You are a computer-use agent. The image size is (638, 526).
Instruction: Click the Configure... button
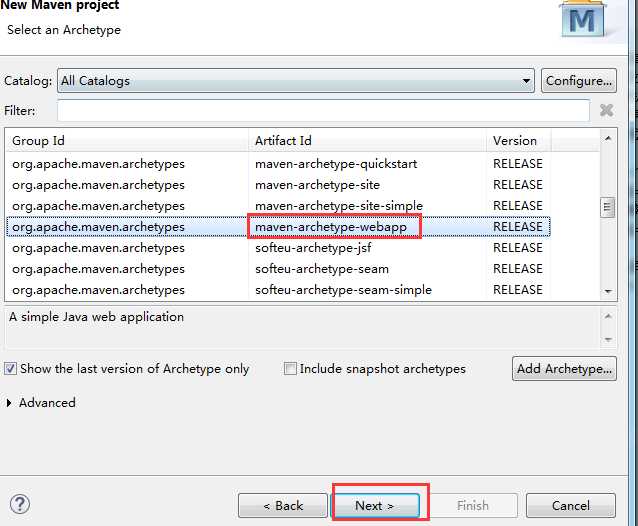coord(579,81)
